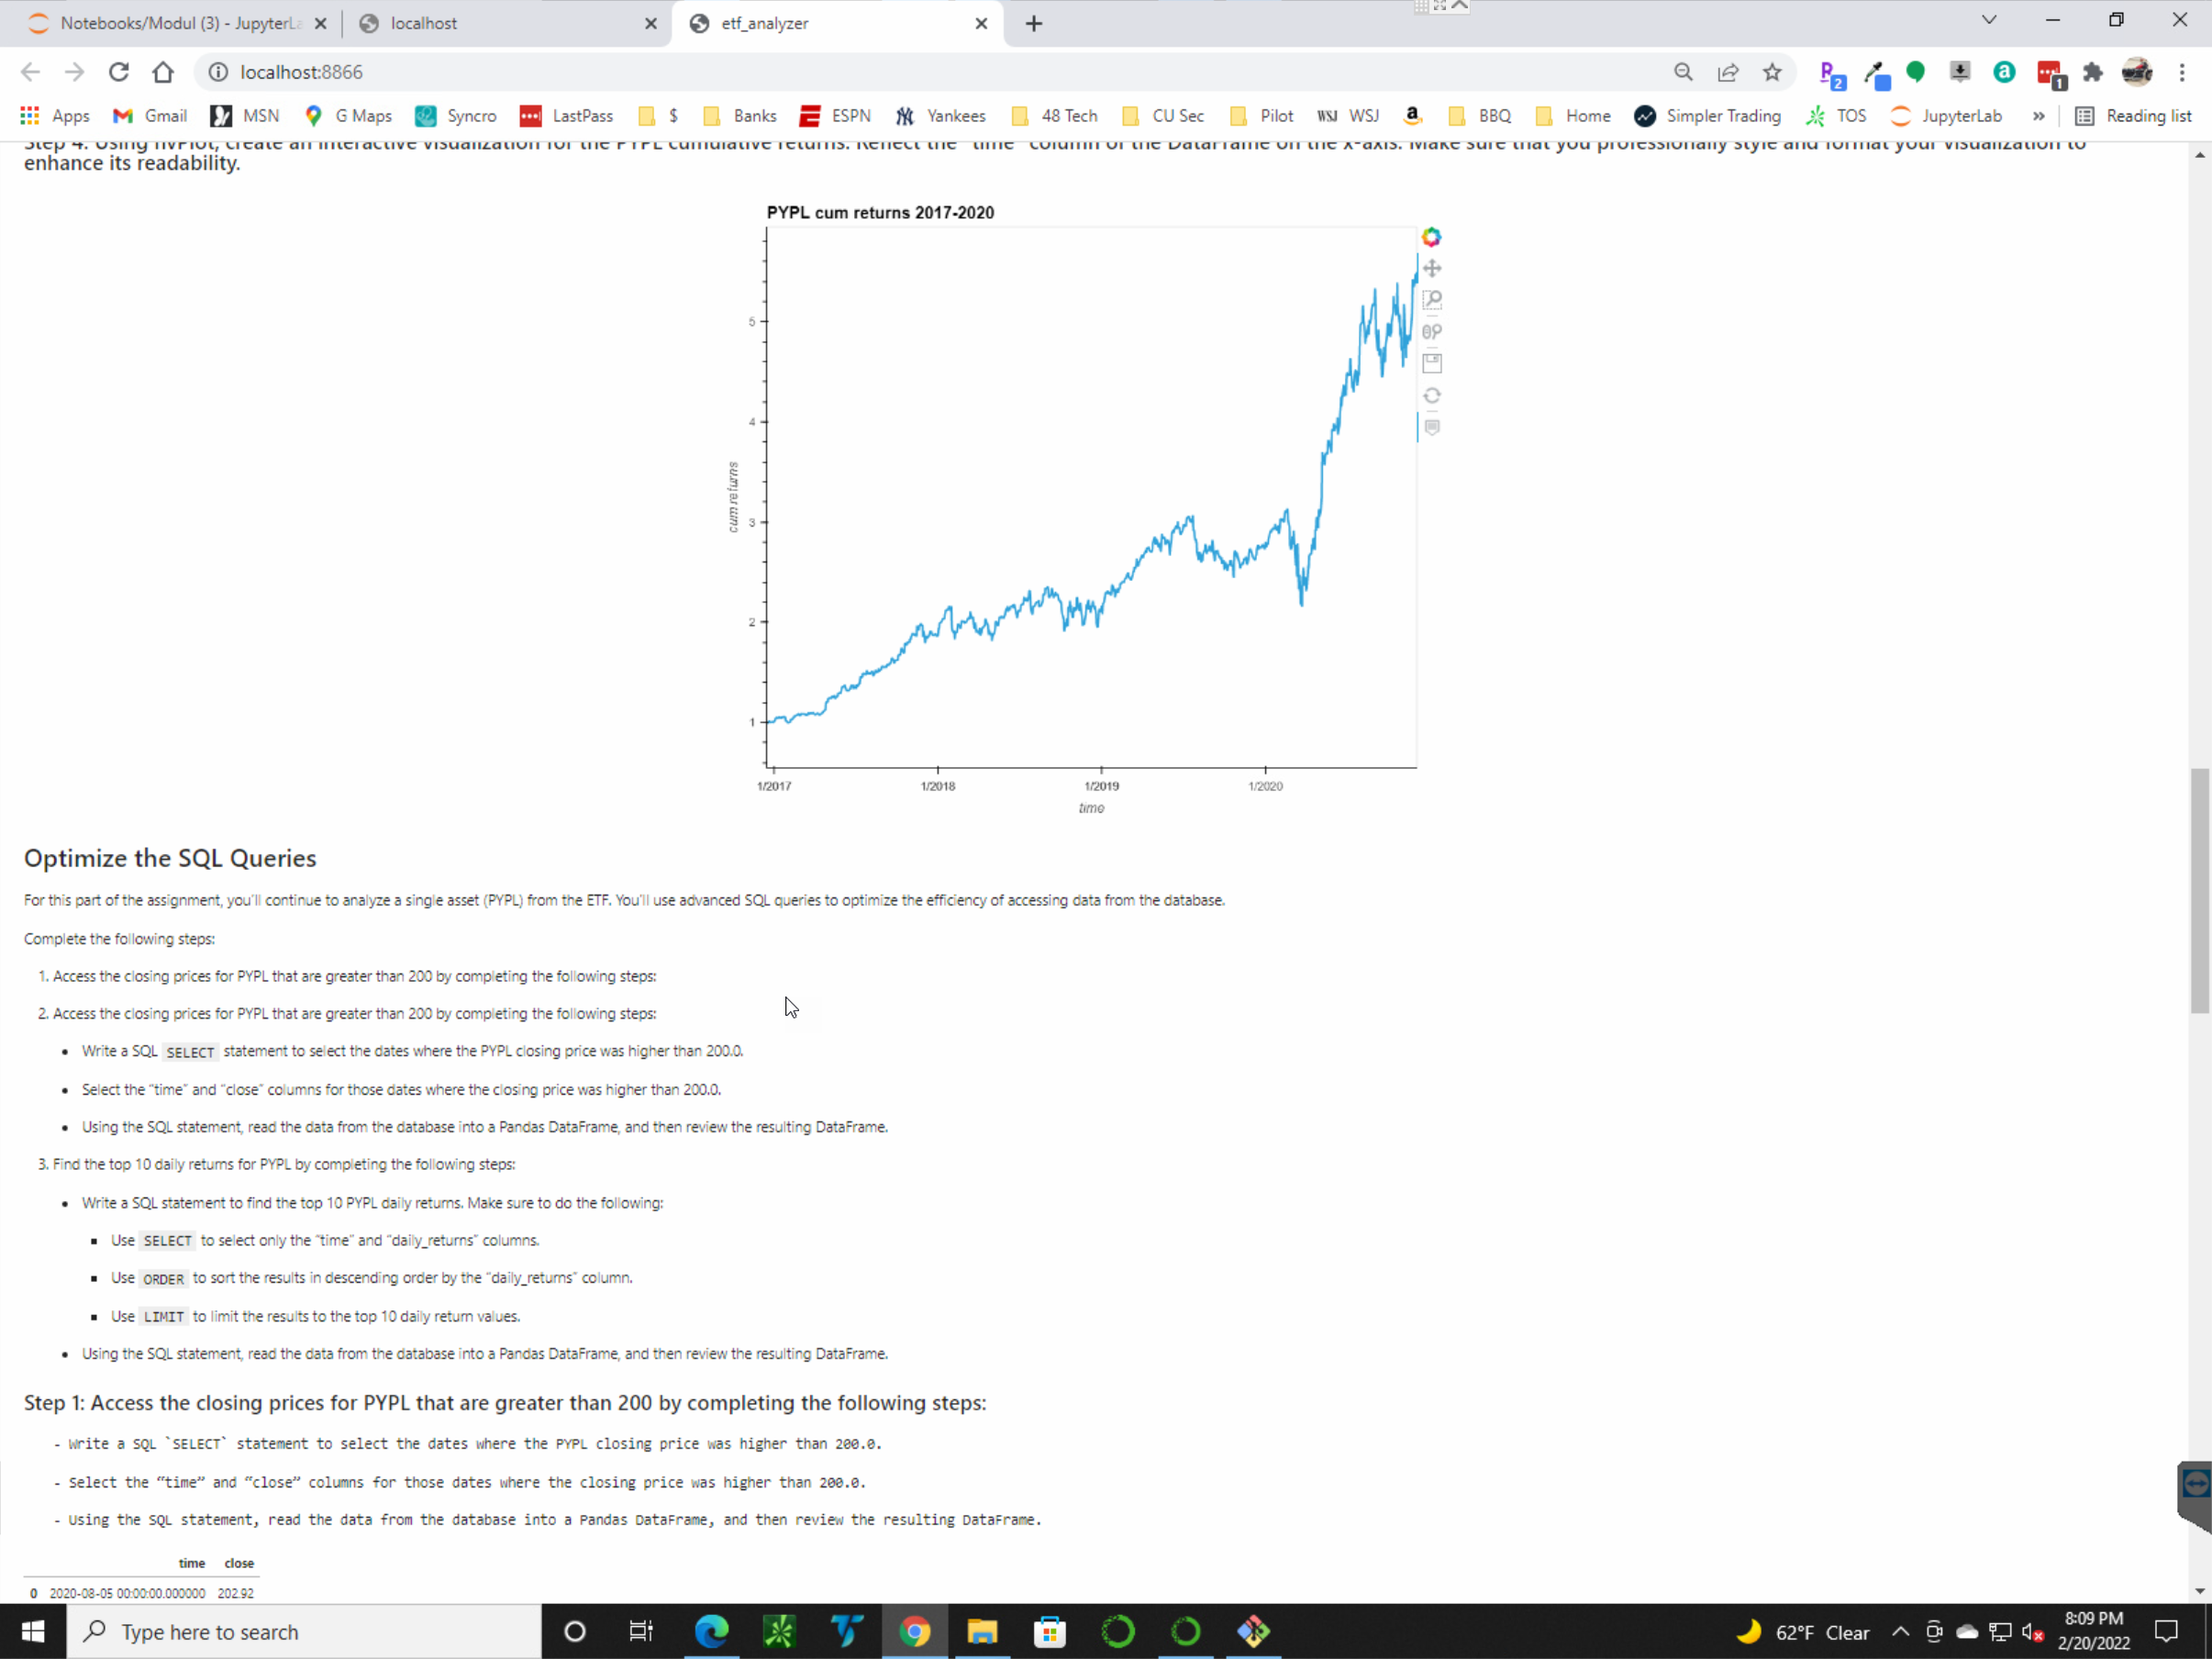Click the reset view icon on the chart

click(1433, 395)
